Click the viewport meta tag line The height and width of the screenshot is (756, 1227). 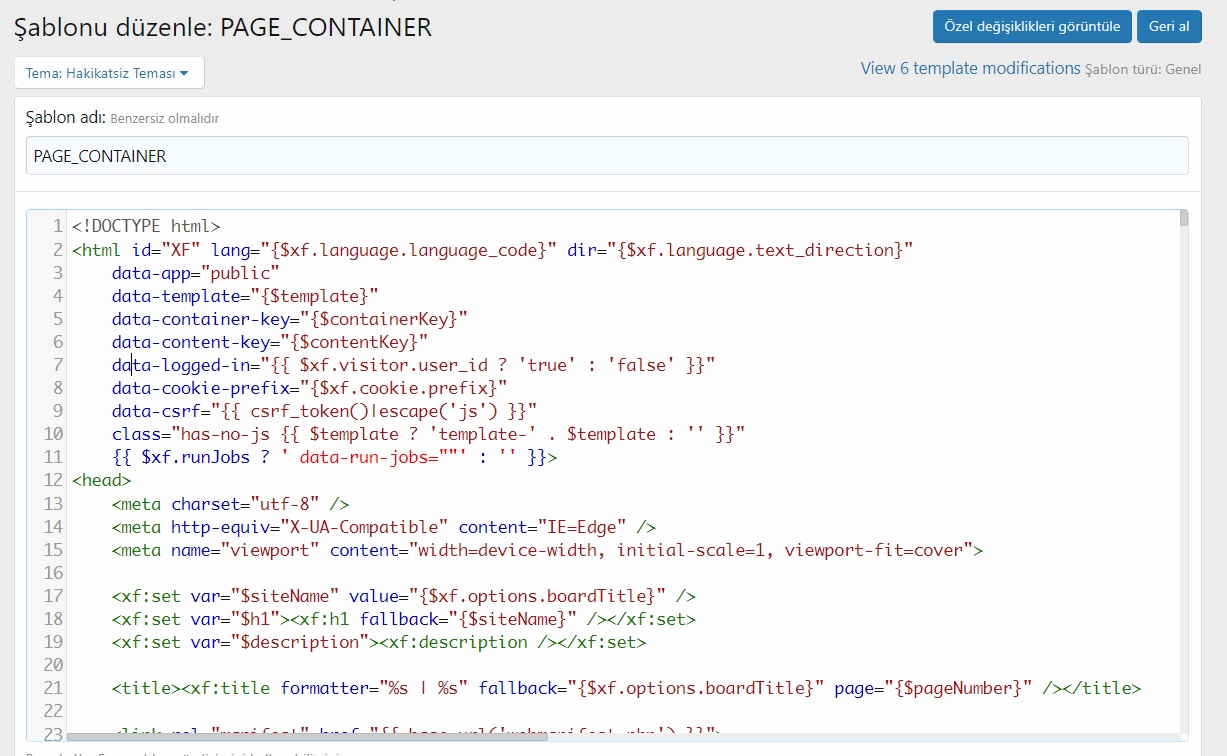[548, 549]
